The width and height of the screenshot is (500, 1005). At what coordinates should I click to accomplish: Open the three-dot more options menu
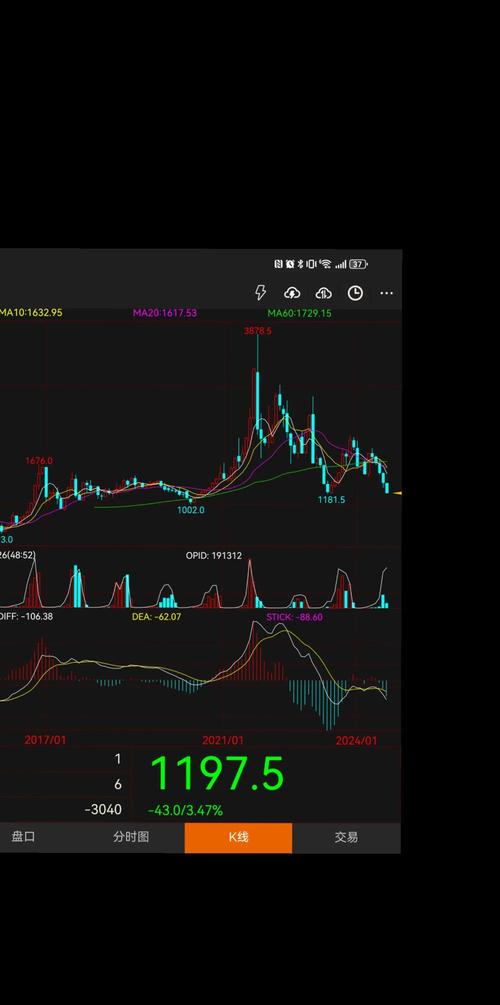coord(387,293)
